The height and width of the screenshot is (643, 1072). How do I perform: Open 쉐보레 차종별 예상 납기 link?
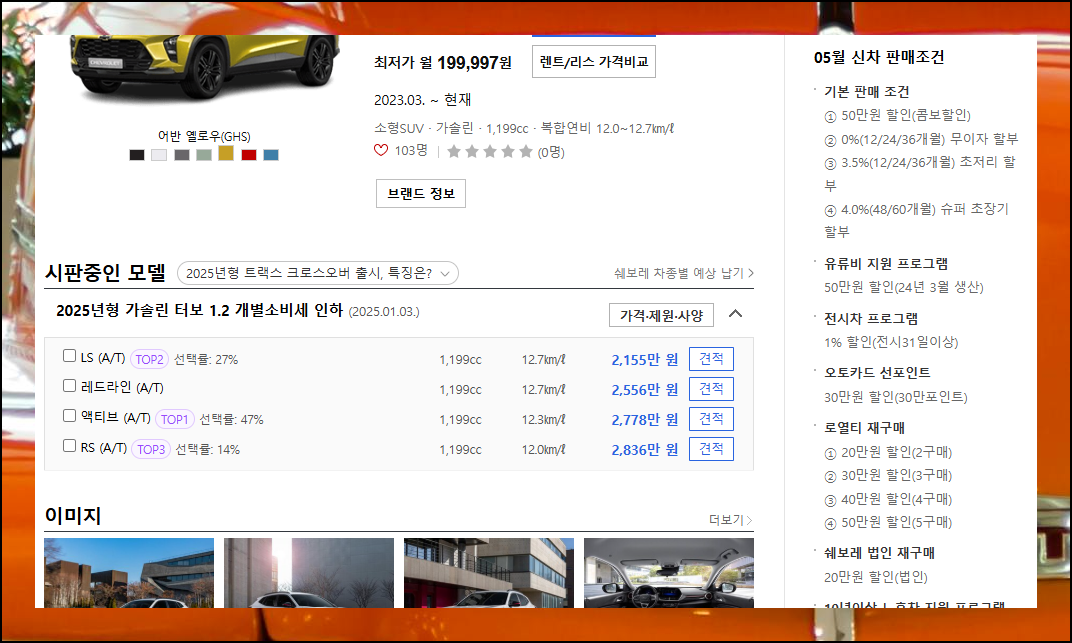pyautogui.click(x=684, y=273)
